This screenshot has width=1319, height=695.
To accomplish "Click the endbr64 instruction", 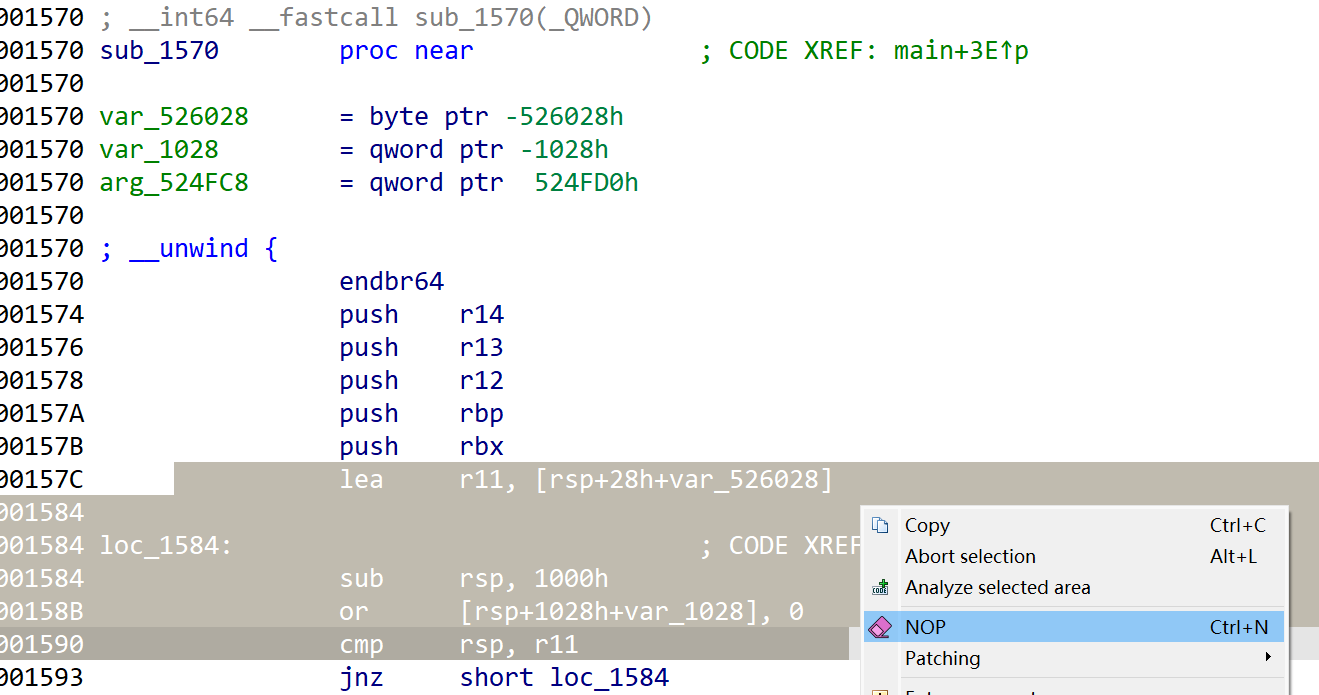I will pos(392,281).
